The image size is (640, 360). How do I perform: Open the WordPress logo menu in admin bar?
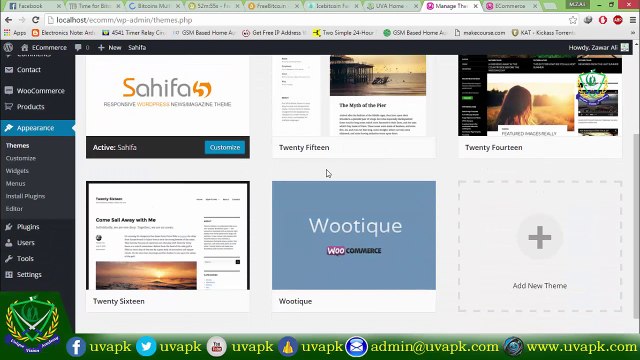click(8, 47)
